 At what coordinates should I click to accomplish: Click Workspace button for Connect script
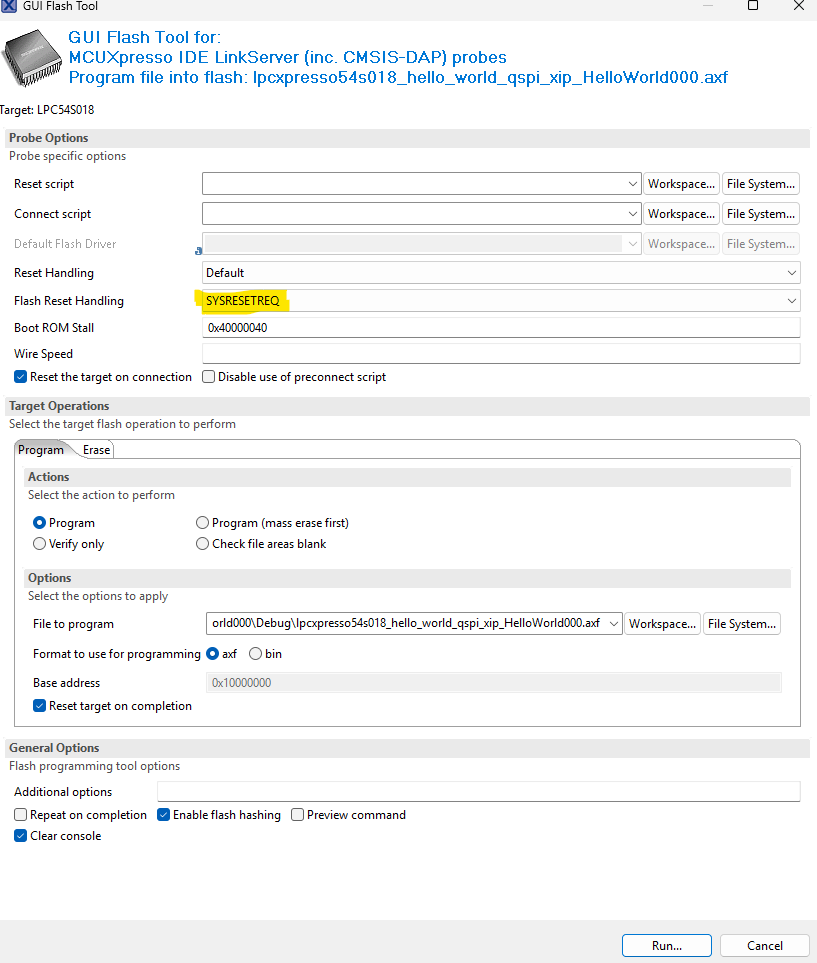[681, 214]
